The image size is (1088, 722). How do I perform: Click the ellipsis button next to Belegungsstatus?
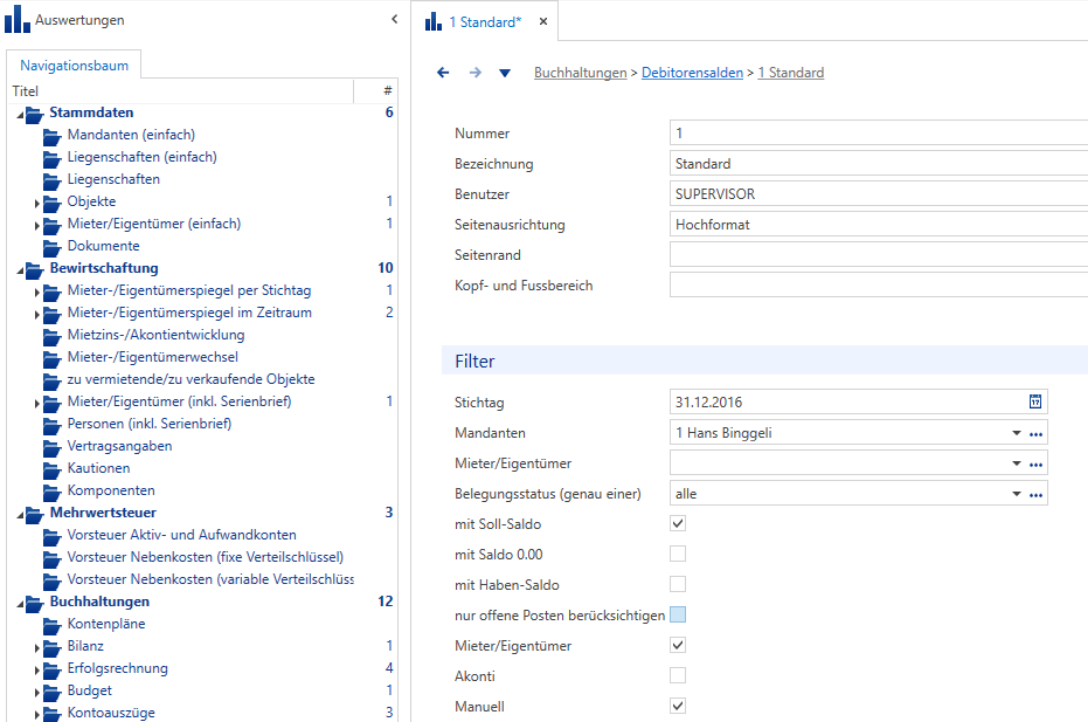point(1036,495)
